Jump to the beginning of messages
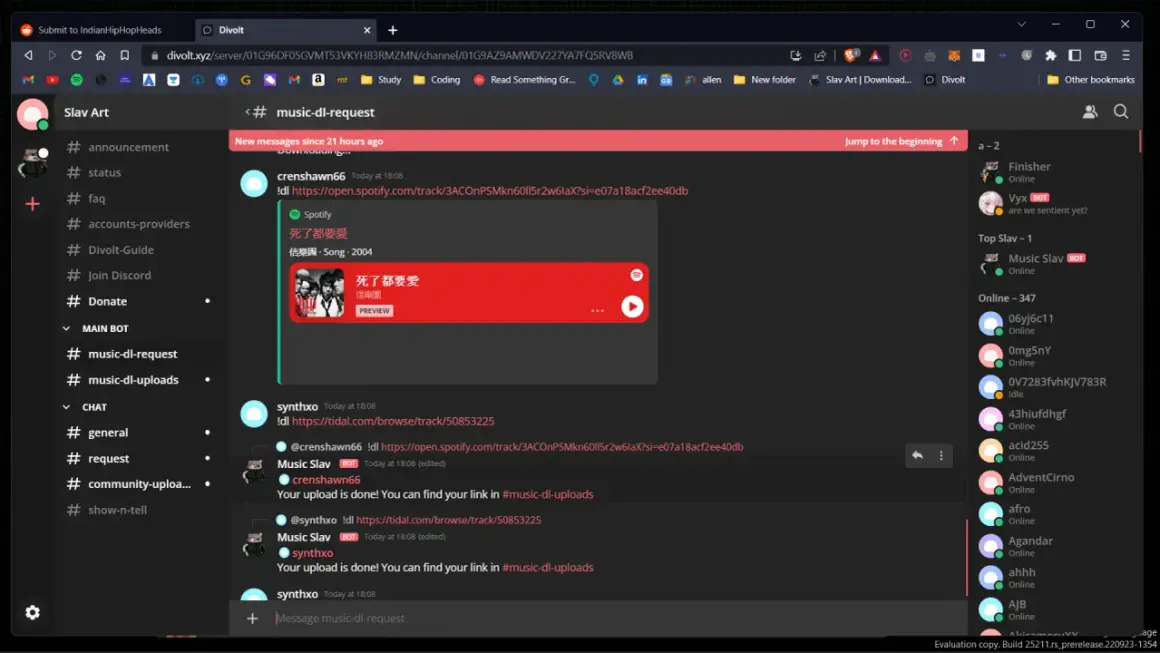The height and width of the screenshot is (653, 1160). click(x=901, y=141)
